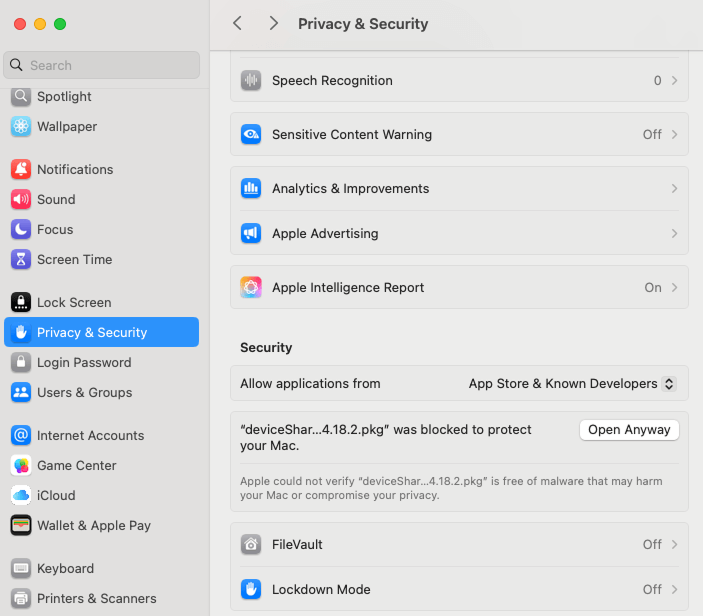The height and width of the screenshot is (616, 703).
Task: Click the Apple Advertising megaphone icon
Action: pos(251,234)
